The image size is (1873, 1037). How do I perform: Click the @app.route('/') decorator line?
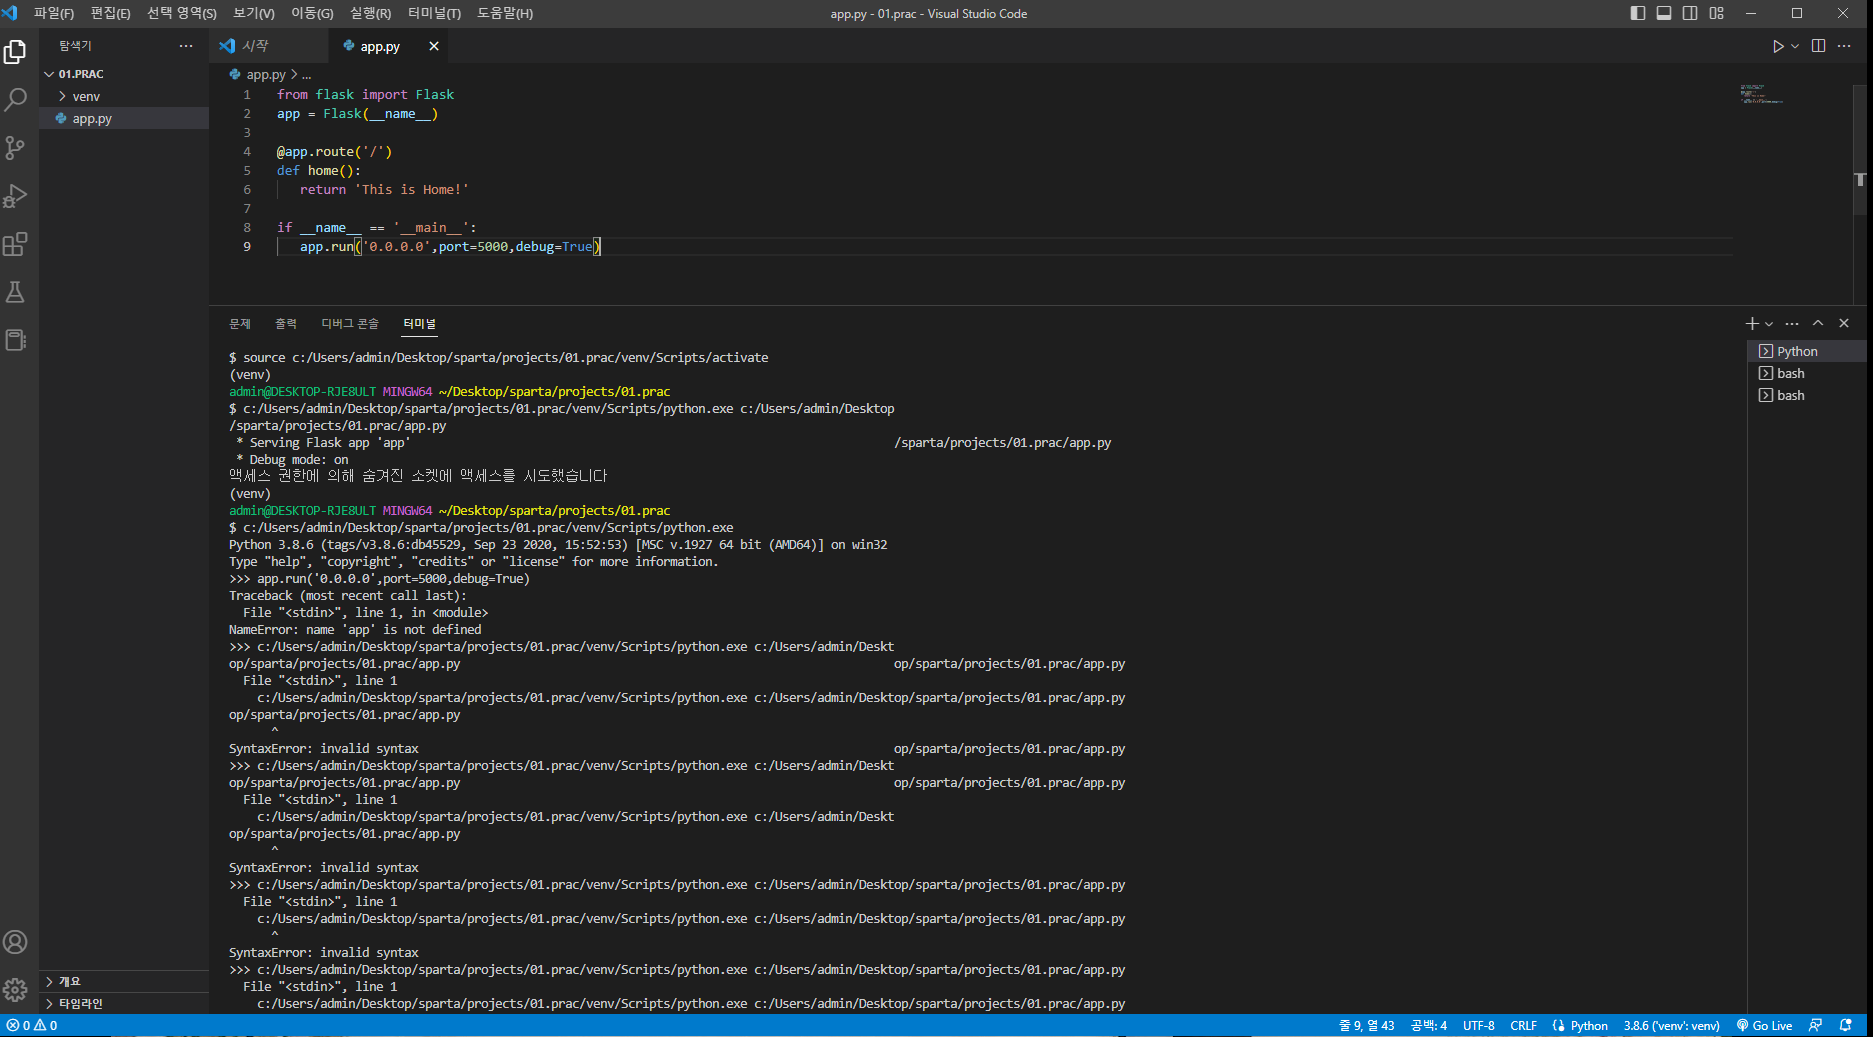tap(334, 151)
